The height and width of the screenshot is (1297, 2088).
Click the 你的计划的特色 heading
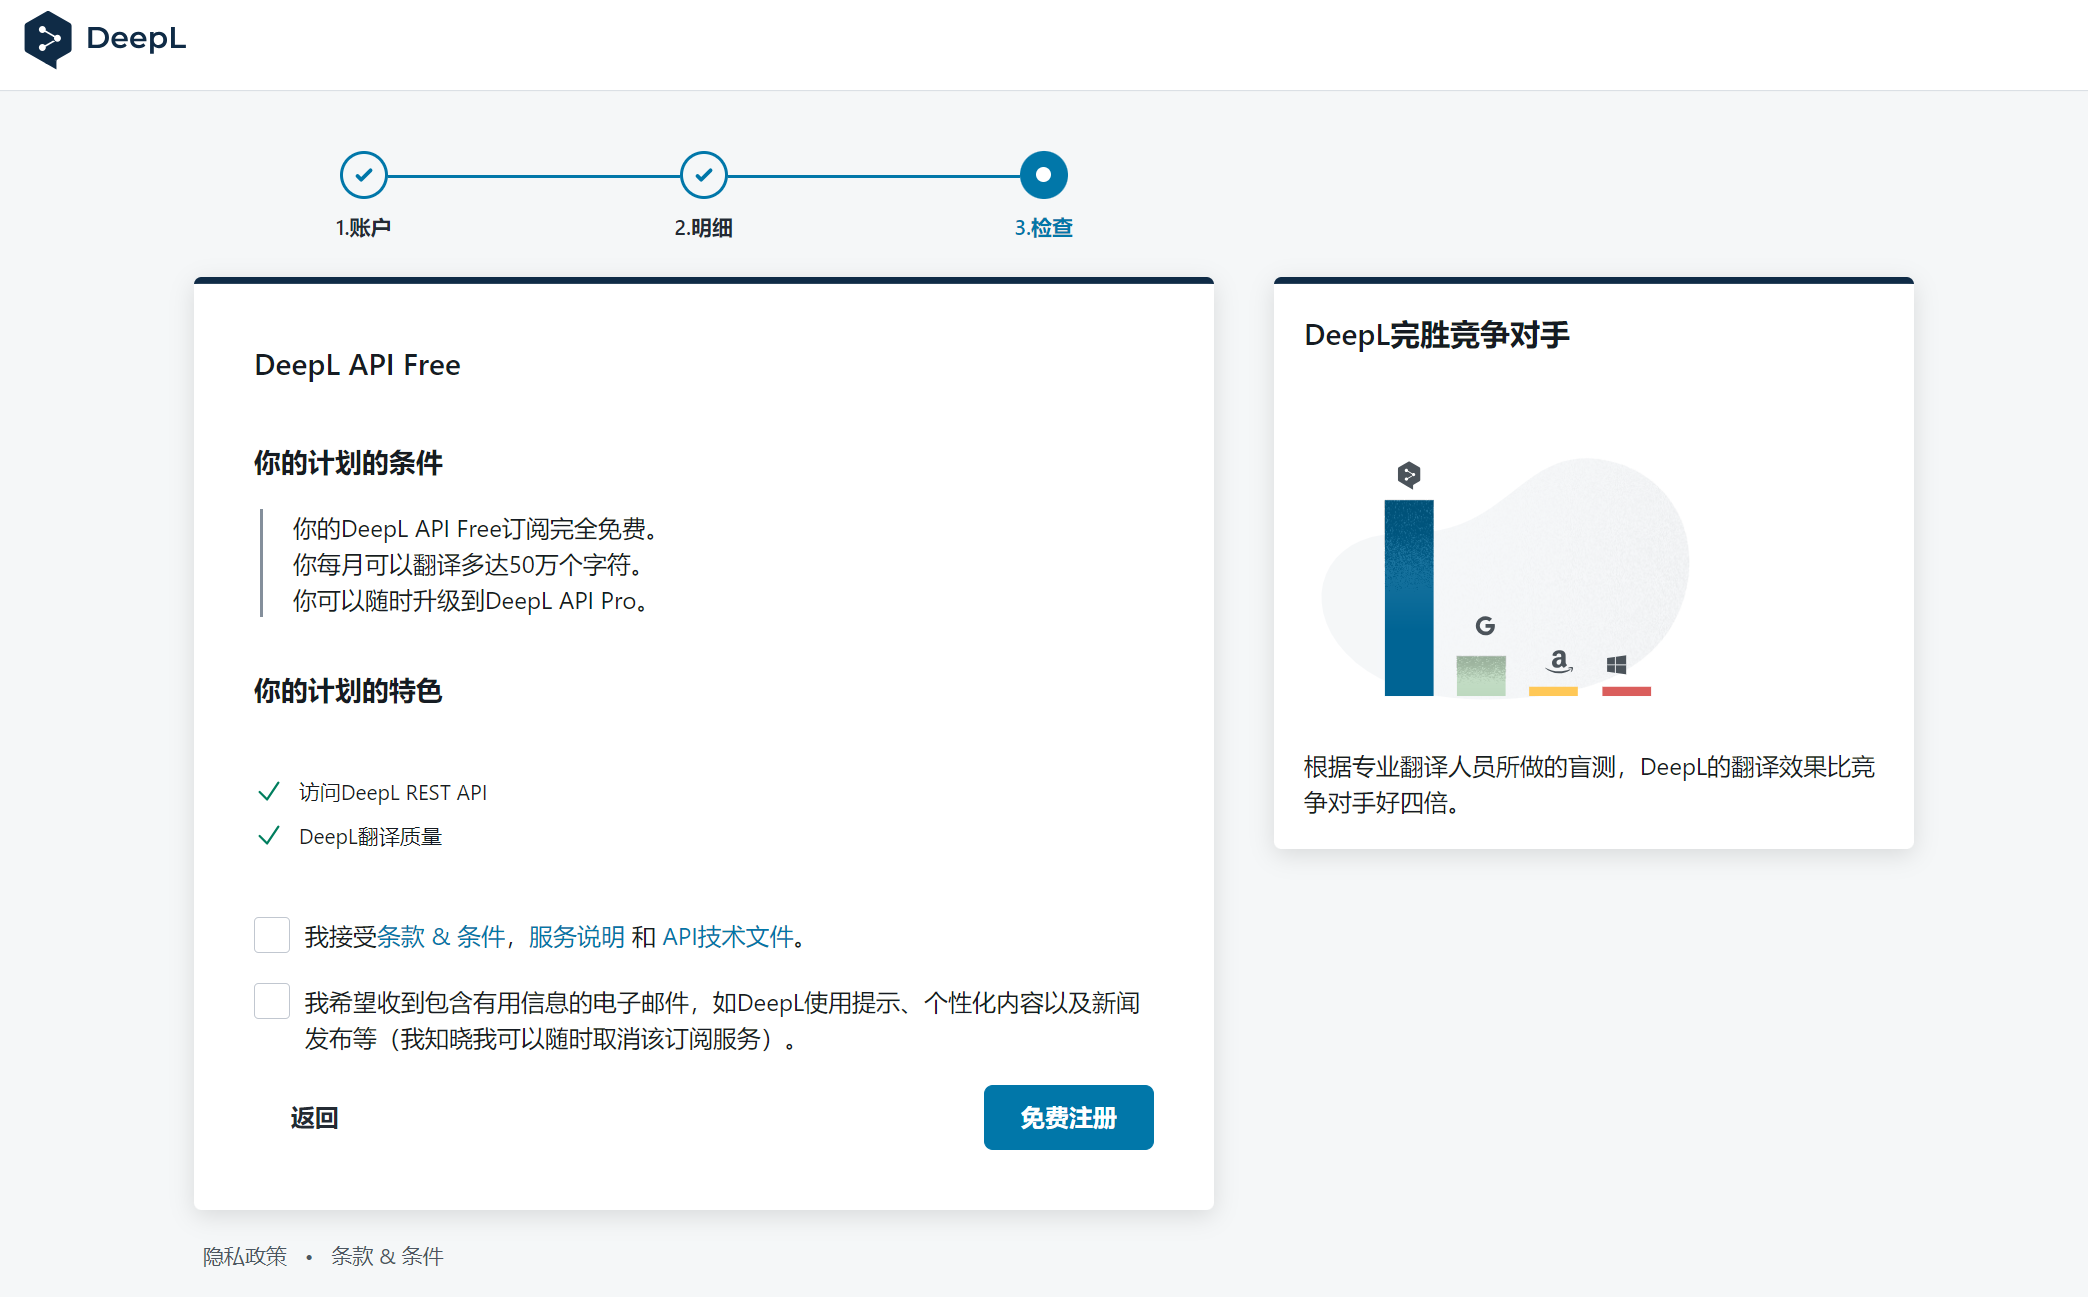(x=348, y=691)
